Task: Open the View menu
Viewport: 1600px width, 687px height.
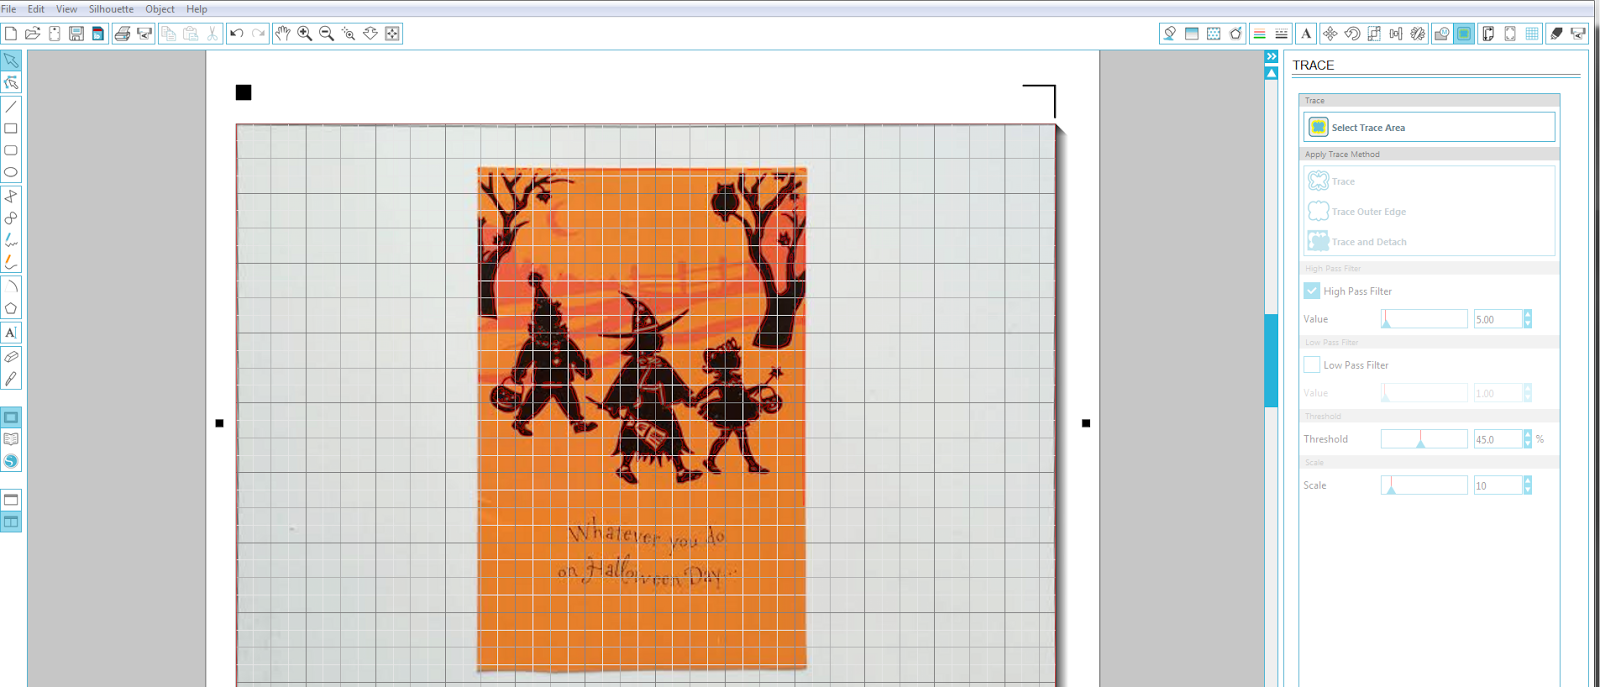Action: (x=66, y=9)
